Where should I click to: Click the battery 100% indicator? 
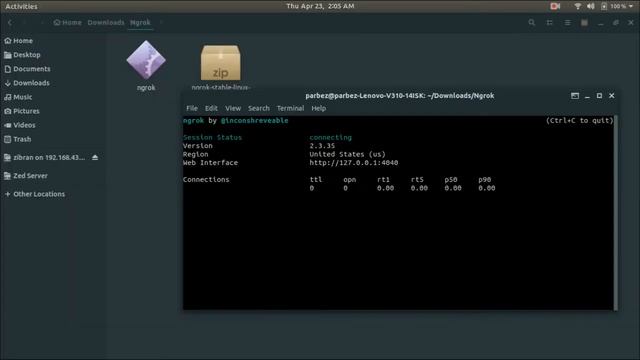click(613, 6)
